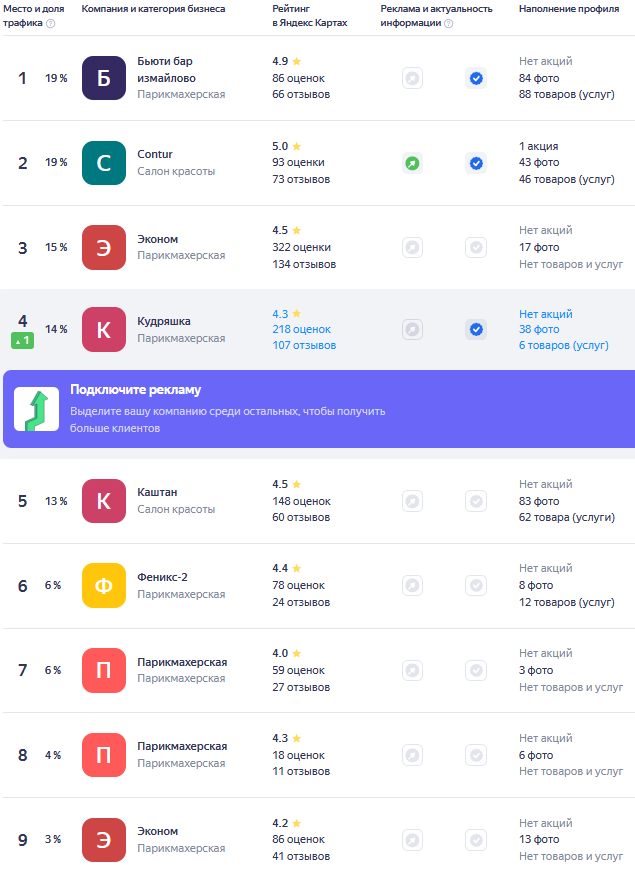Image resolution: width=635 pixels, height=875 pixels.
Task: Click the avatar in rank 8 Парикмахерская row
Action: [104, 755]
